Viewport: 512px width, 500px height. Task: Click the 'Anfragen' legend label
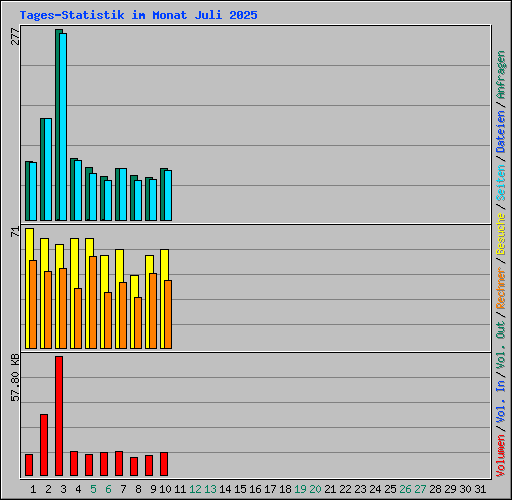coord(501,74)
